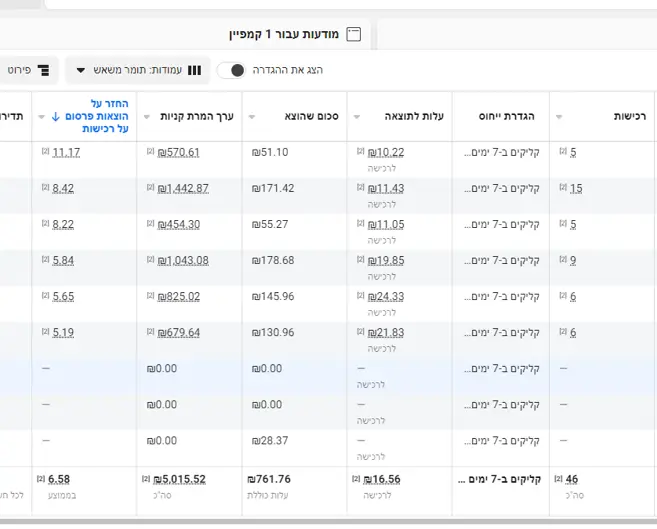This screenshot has width=657, height=529.
Task: Click cost per result ₪11.05
Action: coord(386,225)
